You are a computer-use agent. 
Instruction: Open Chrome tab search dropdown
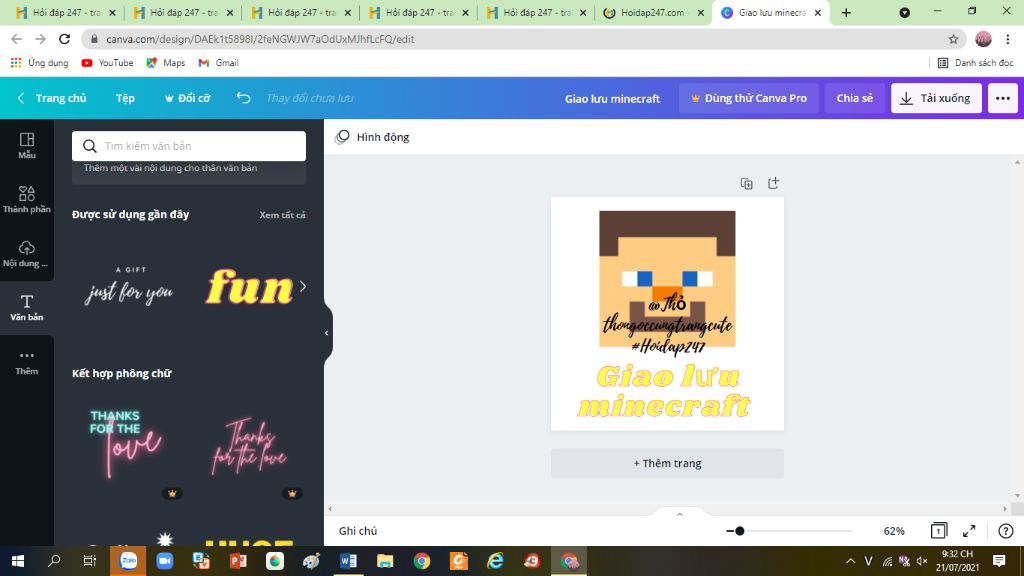(904, 12)
